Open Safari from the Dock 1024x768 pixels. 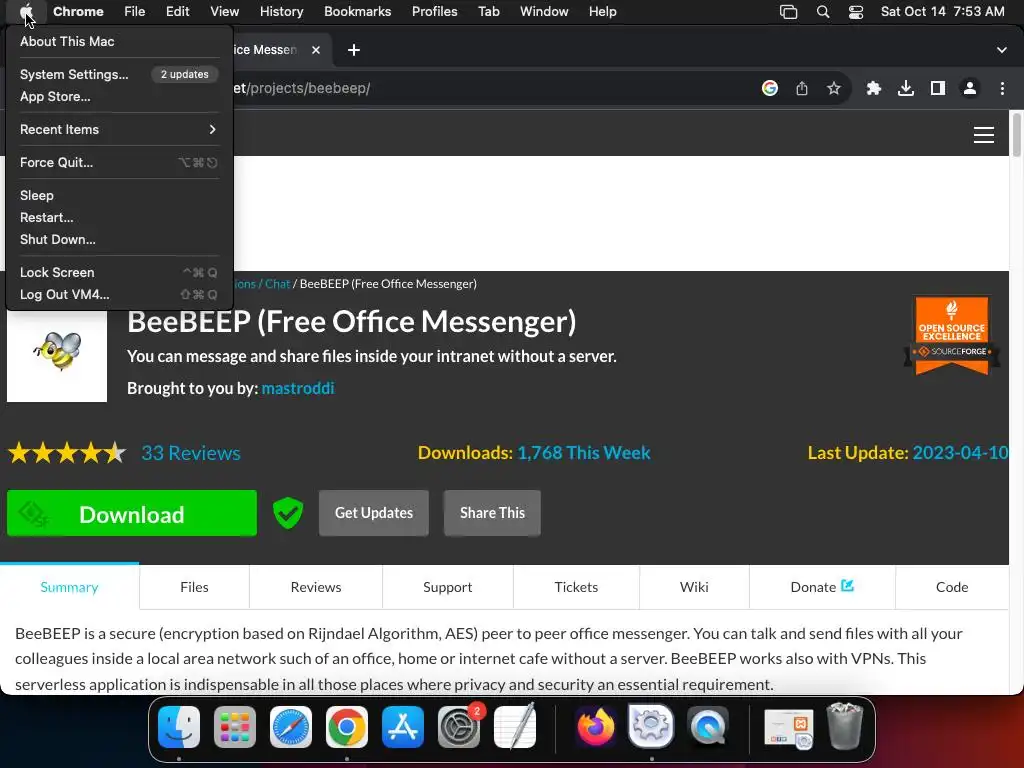click(x=291, y=727)
